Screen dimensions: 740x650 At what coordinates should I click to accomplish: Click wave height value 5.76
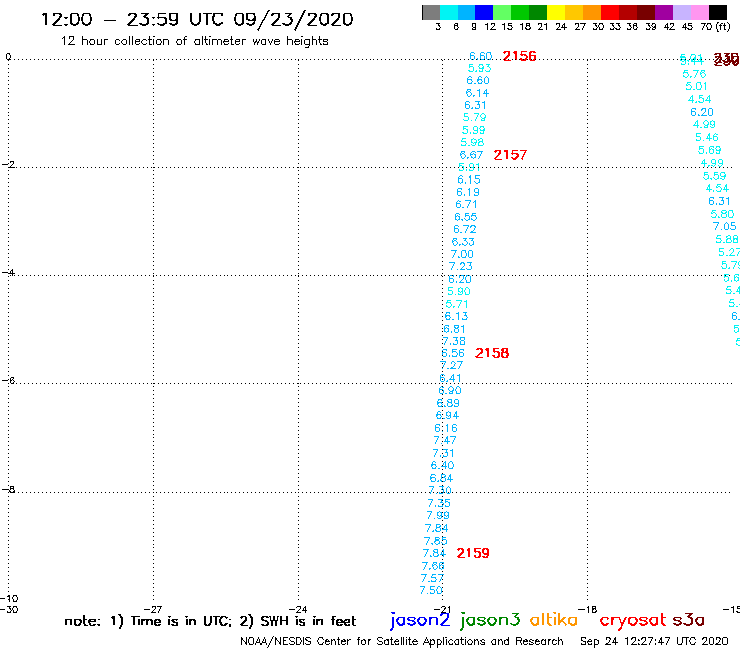(694, 74)
